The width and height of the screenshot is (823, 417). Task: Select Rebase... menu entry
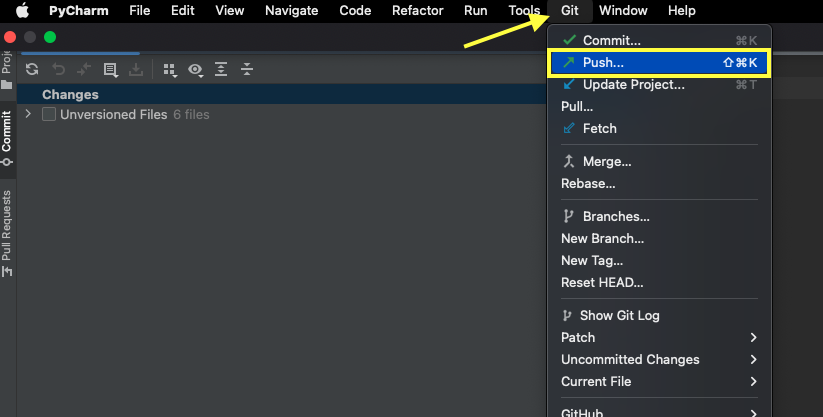click(x=659, y=183)
